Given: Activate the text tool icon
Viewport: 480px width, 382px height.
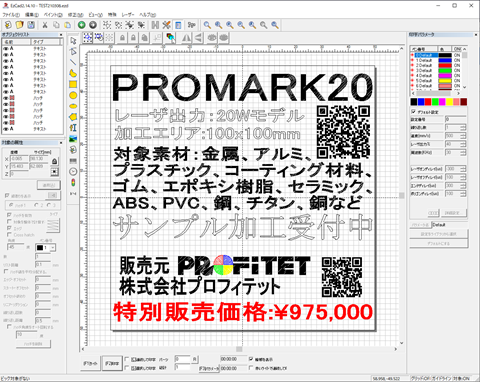Looking at the screenshot, I should pyautogui.click(x=73, y=128).
